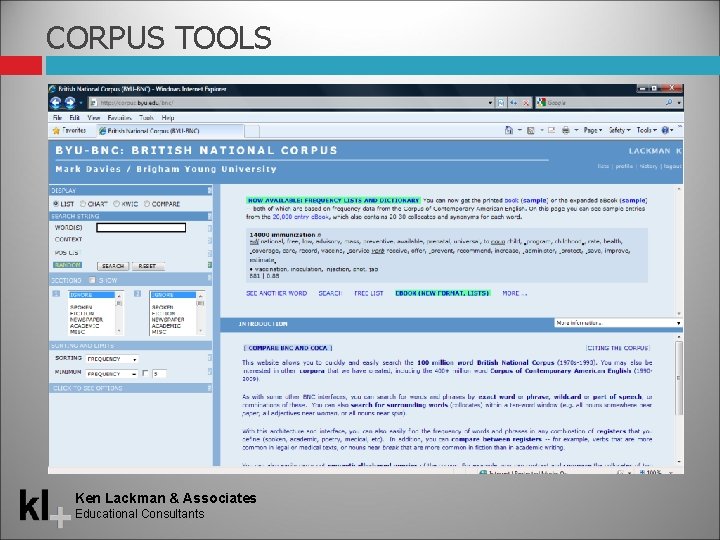
Task: Click the blue Help icon in command bar
Action: click(665, 130)
